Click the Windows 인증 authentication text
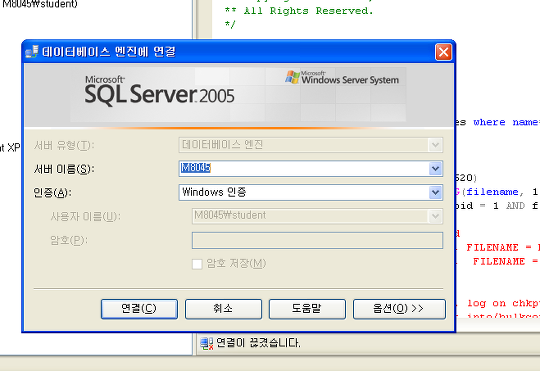Viewport: 540px width, 371px height. [214, 192]
